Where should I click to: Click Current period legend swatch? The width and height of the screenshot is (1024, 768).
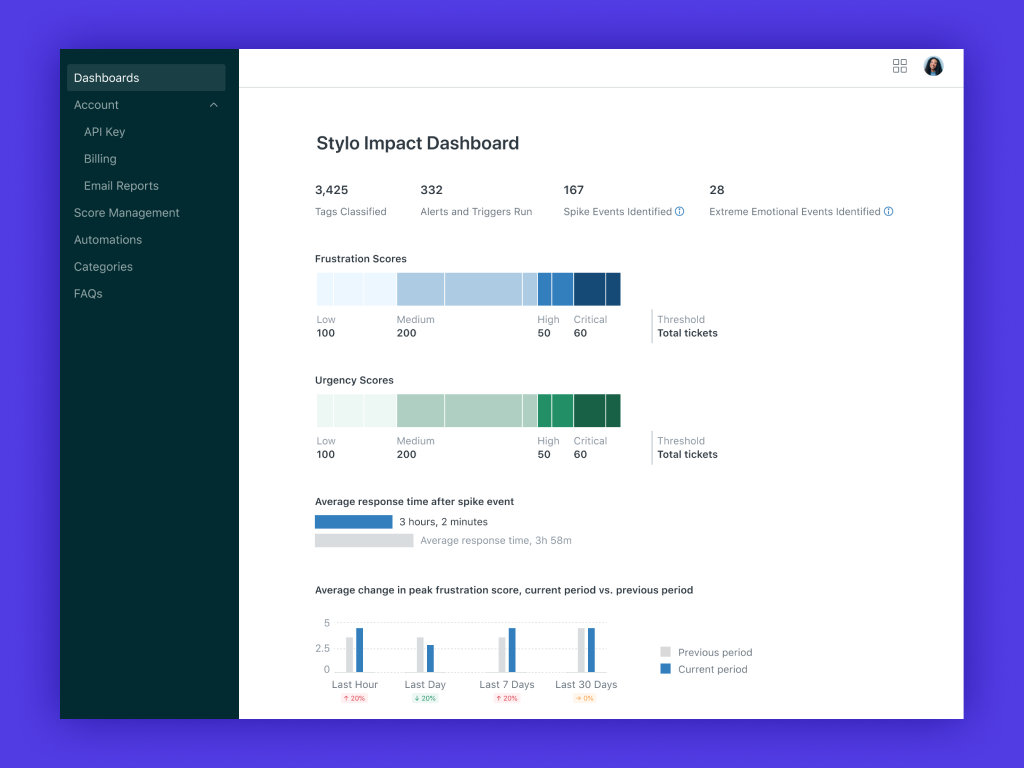tap(665, 669)
